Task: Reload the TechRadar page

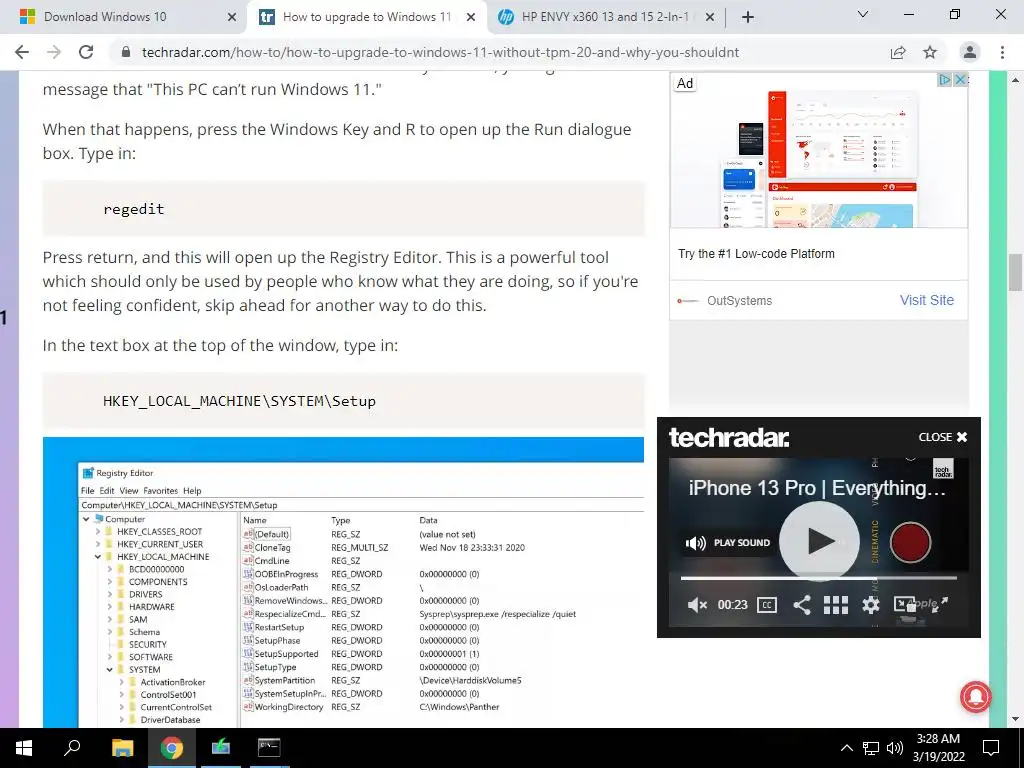Action: 86,52
